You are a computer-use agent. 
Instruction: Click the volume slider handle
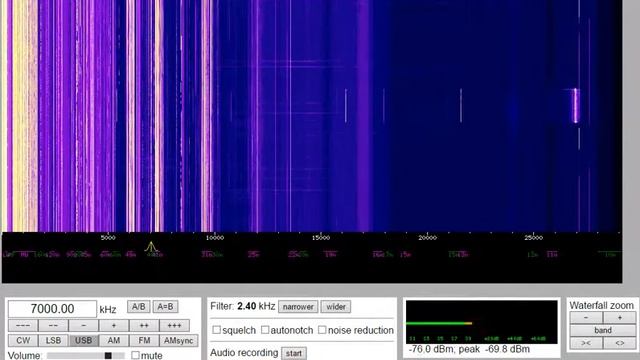click(x=108, y=356)
